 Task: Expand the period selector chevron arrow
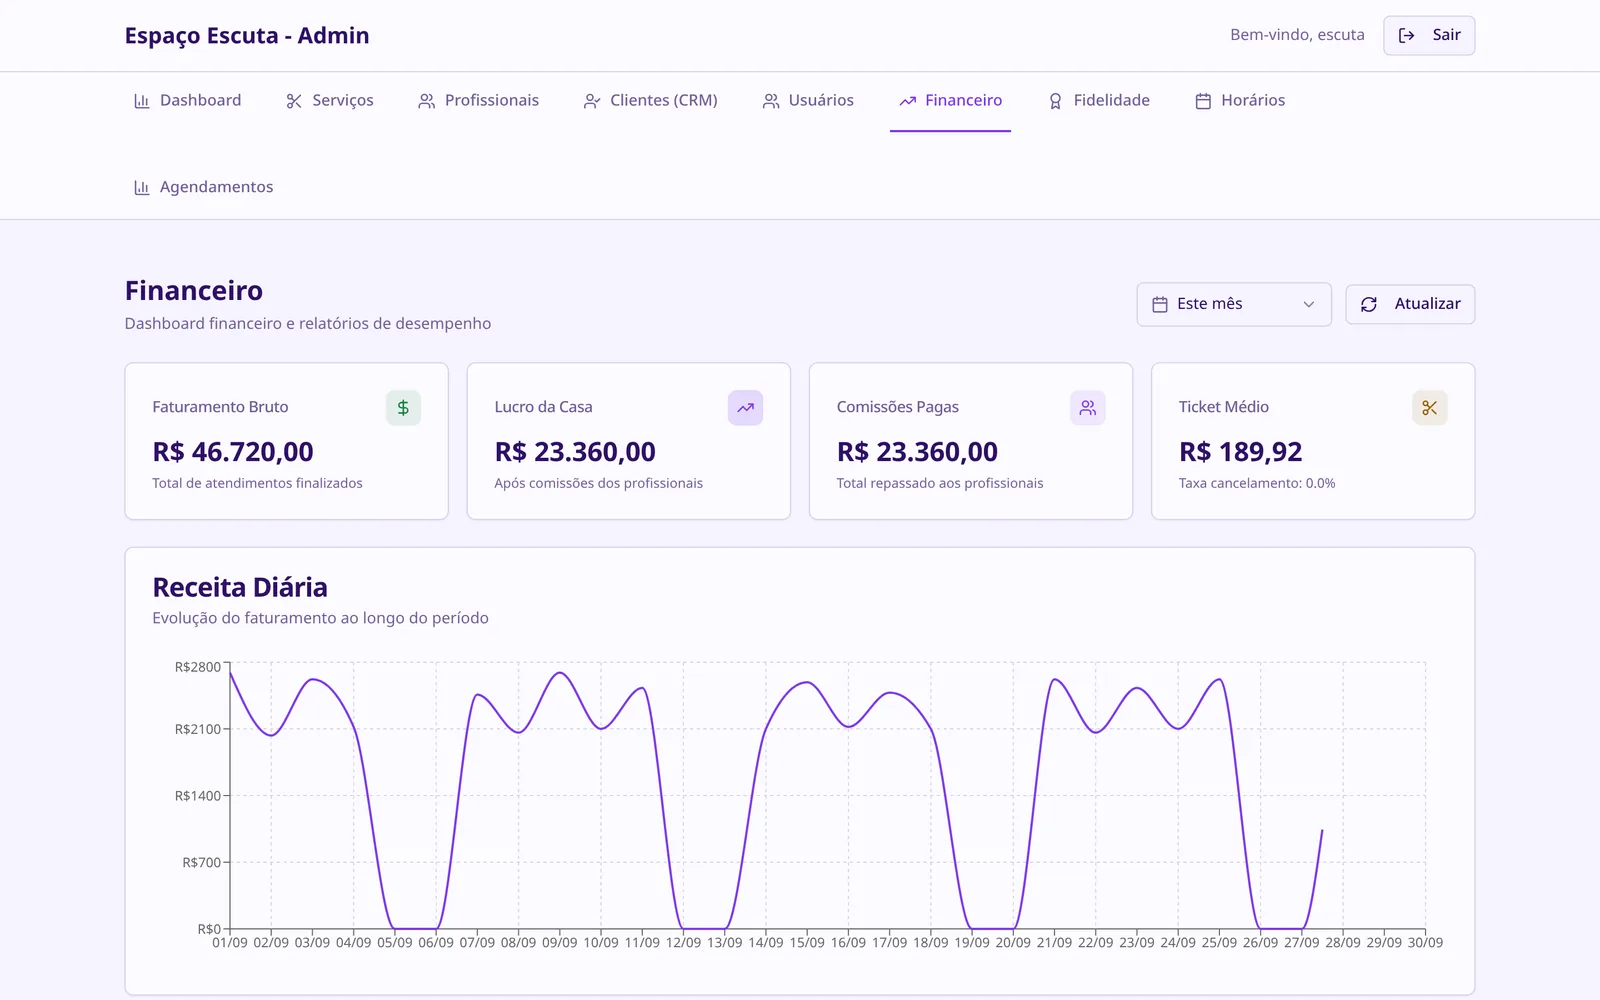coord(1309,304)
